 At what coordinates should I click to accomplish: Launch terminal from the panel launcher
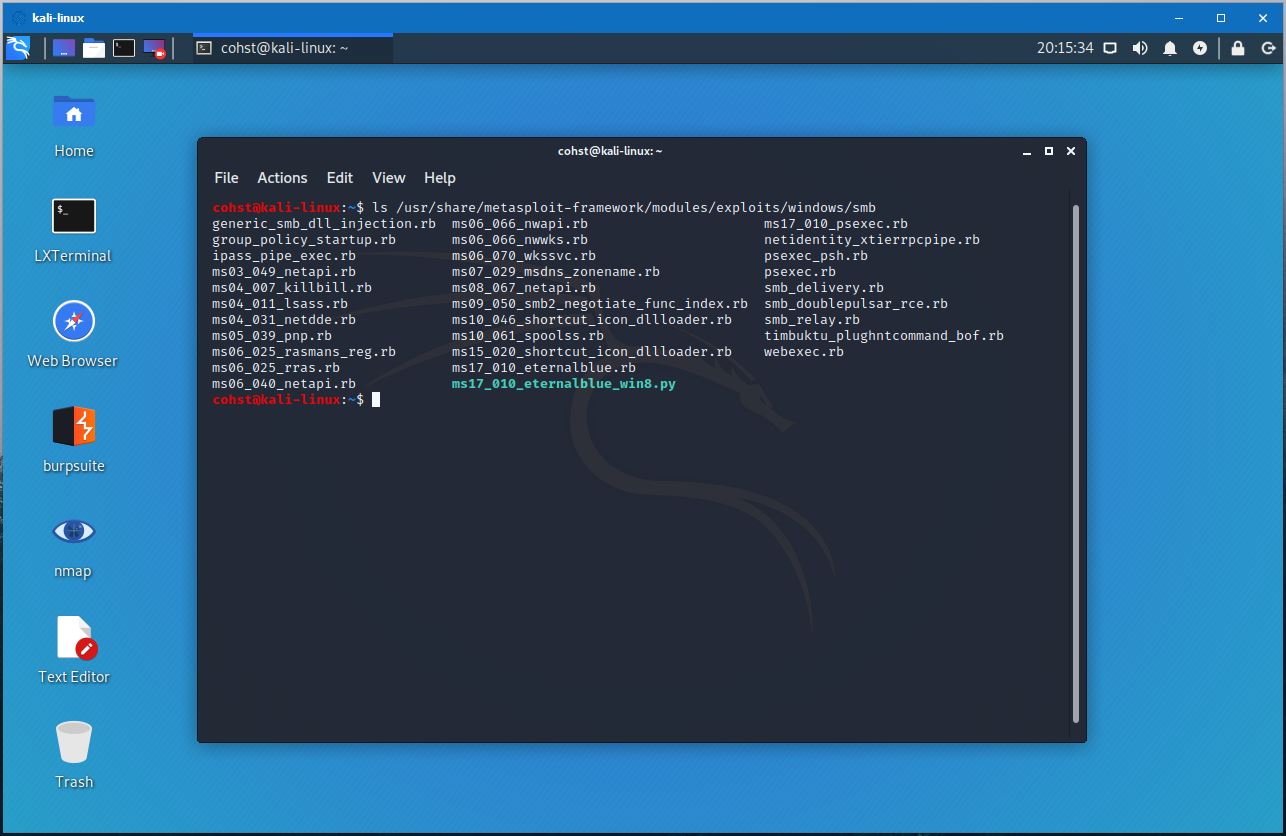pyautogui.click(x=124, y=48)
